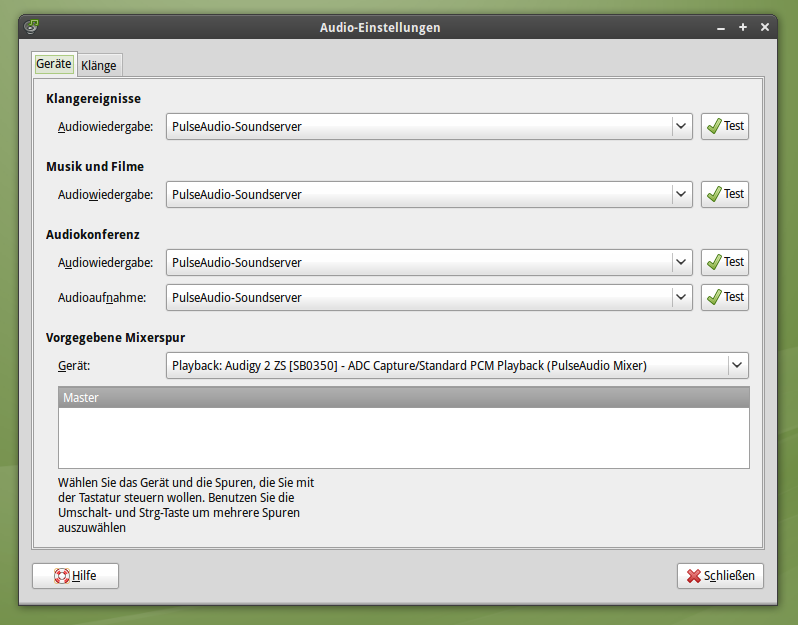The height and width of the screenshot is (625, 798).
Task: Expand Musik und Filme playback dropdown arrow
Action: [x=681, y=194]
